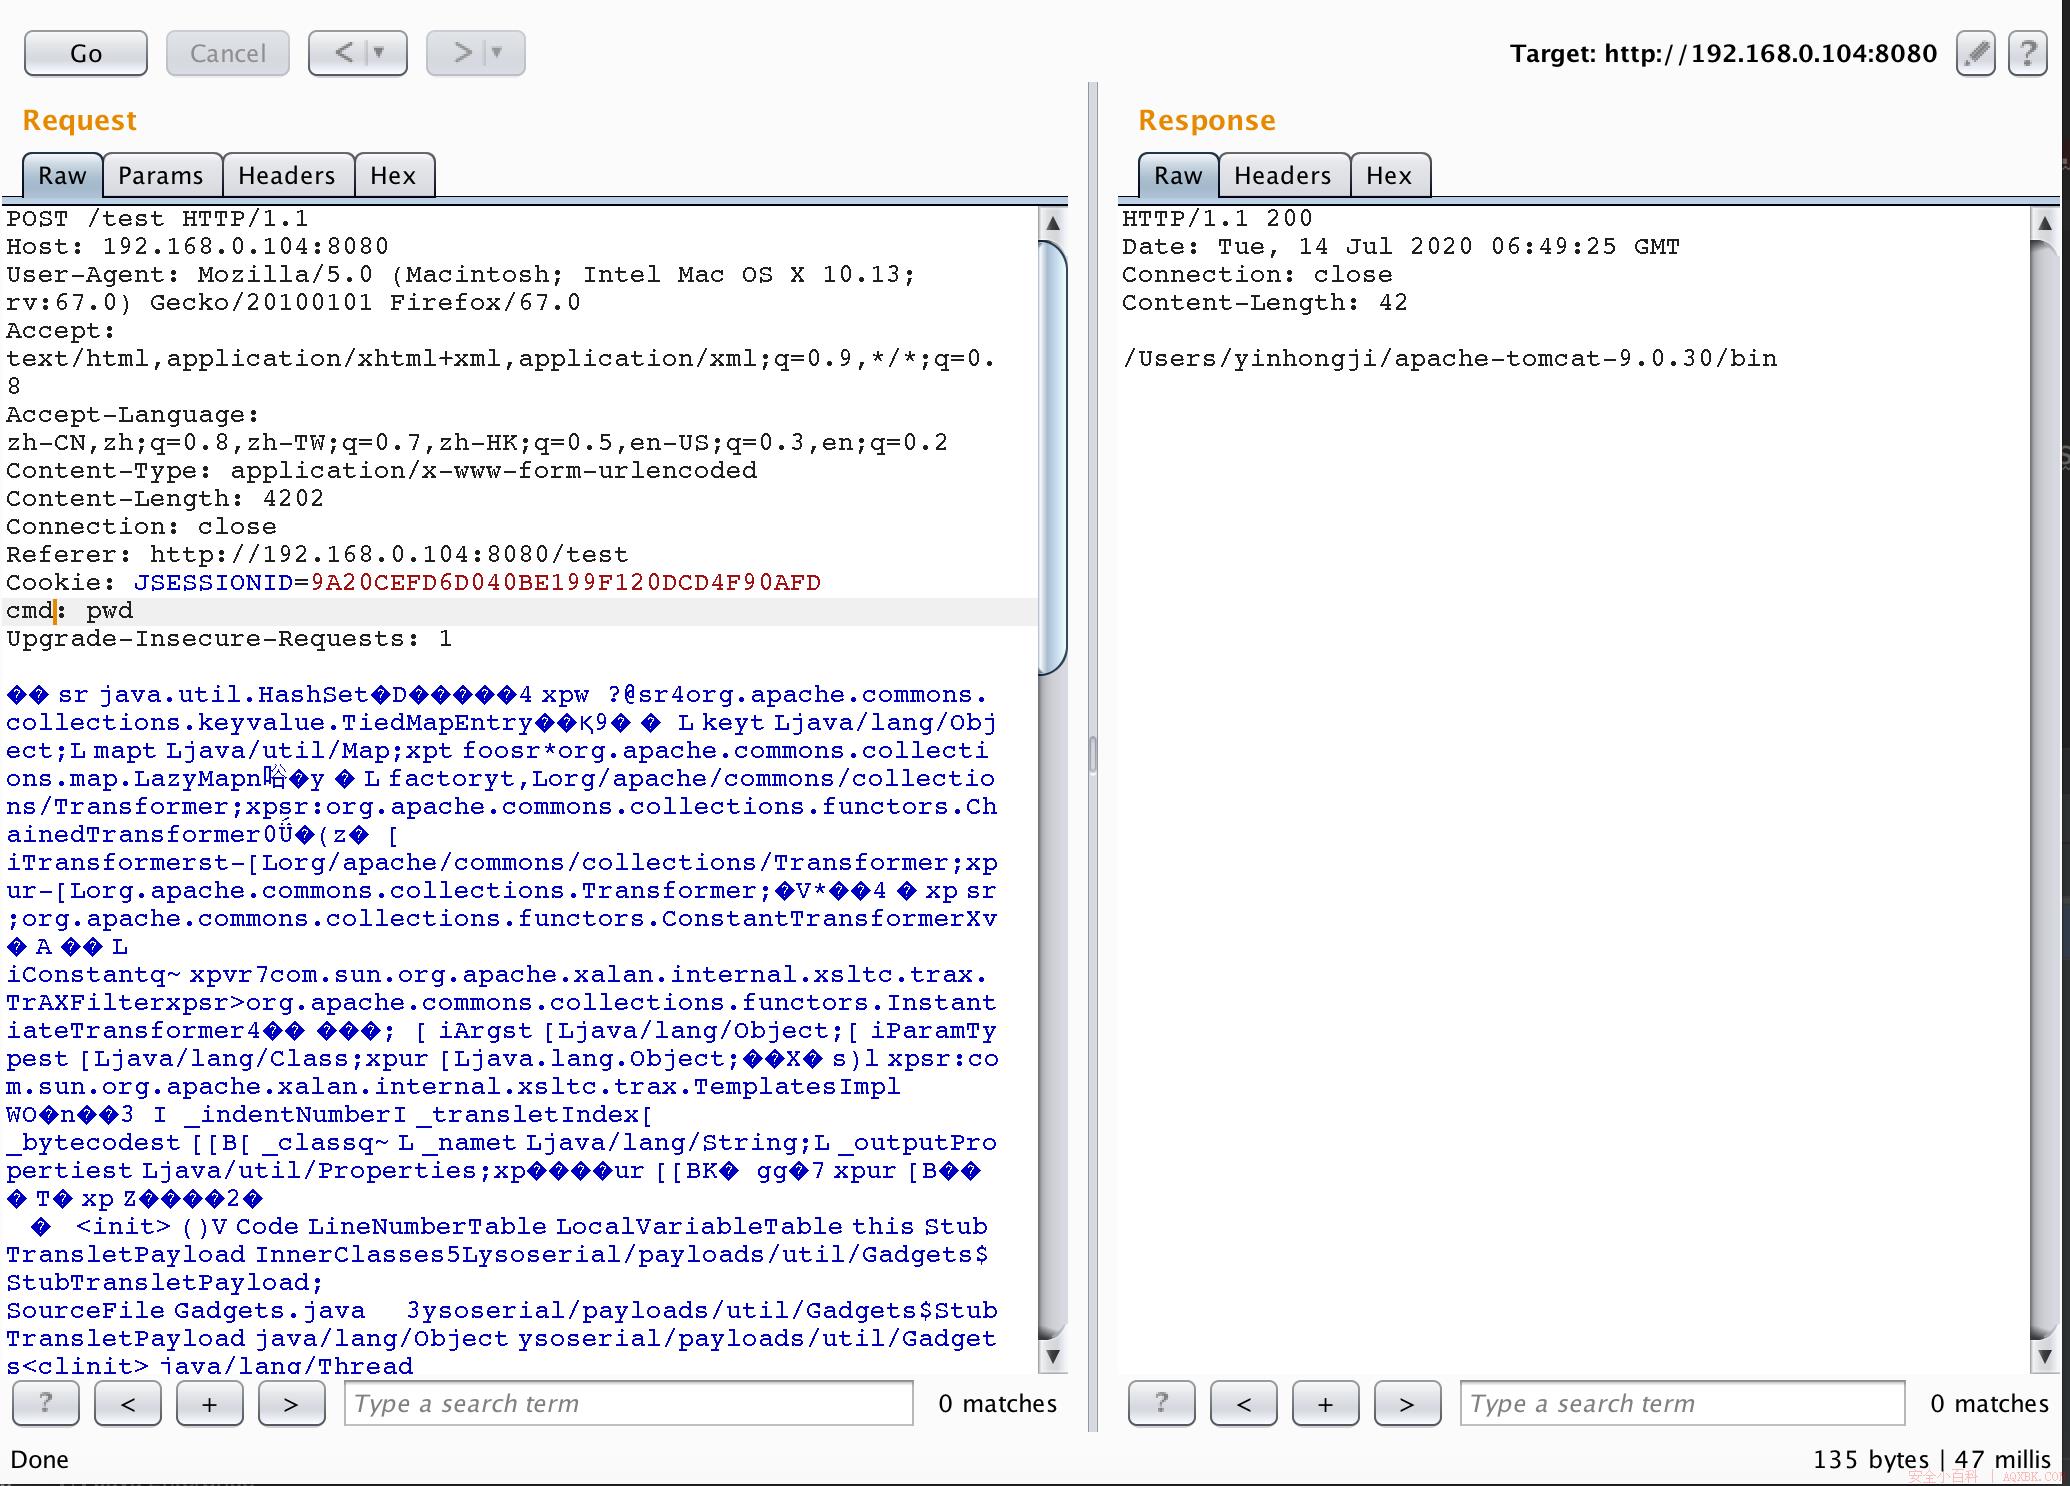Jump to next match in request search
This screenshot has width=2070, height=1486.
point(292,1403)
